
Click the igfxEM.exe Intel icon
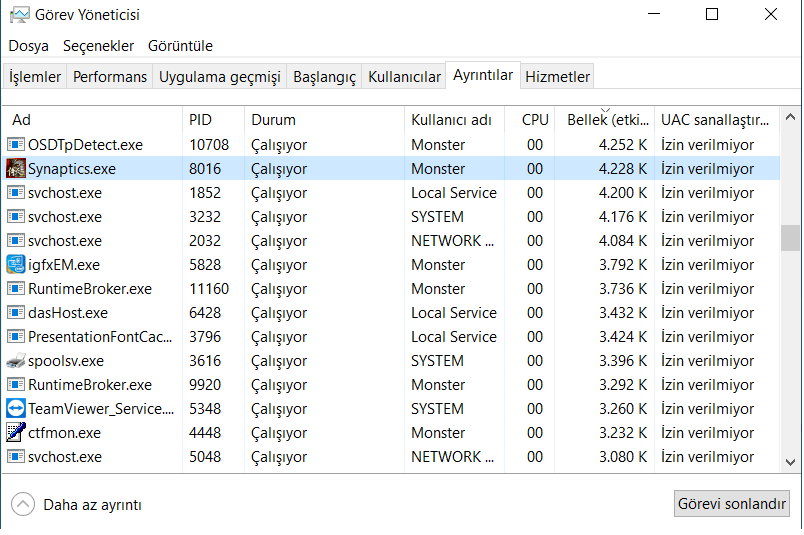16,265
